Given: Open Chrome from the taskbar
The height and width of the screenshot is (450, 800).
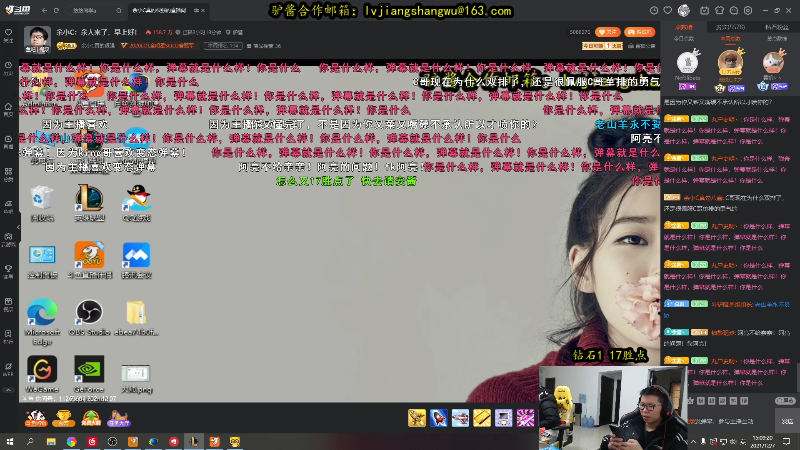Looking at the screenshot, I should (x=71, y=441).
